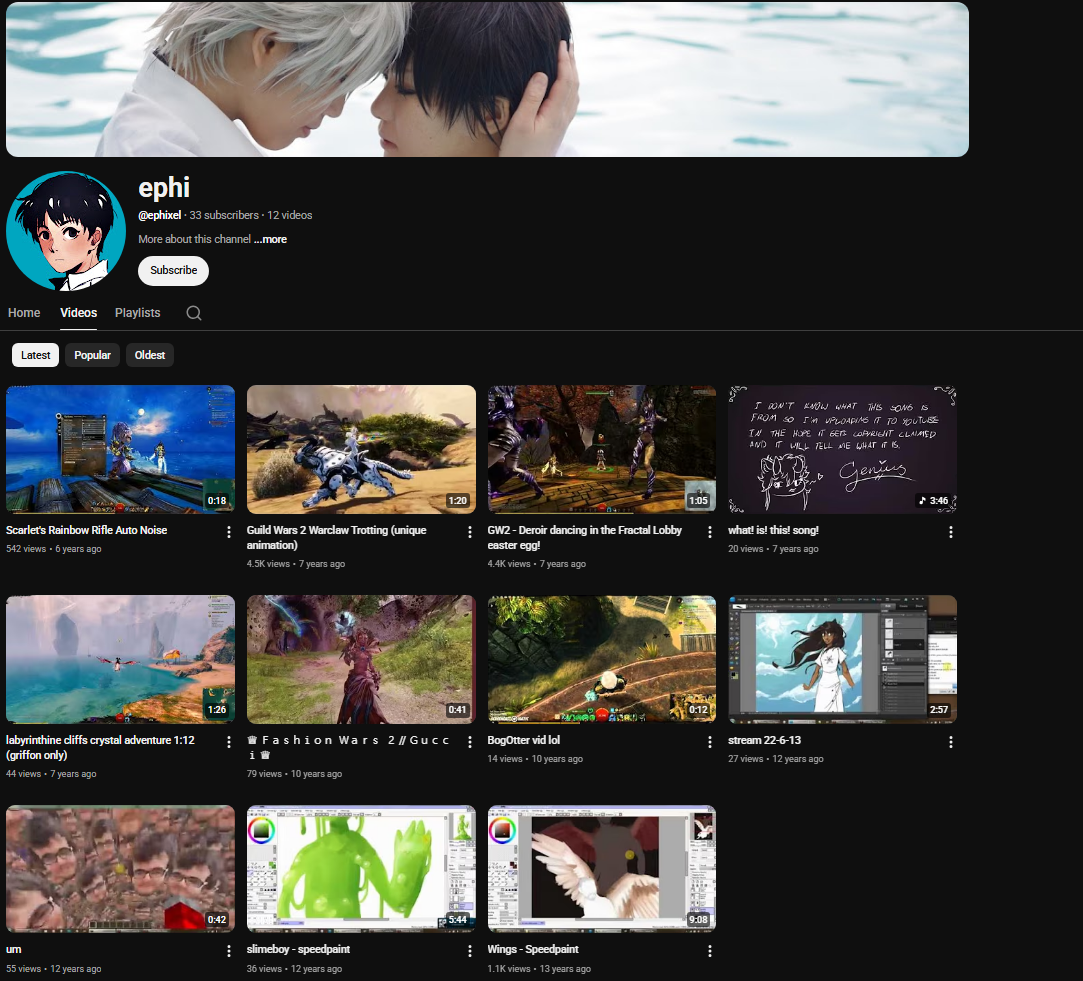Open title link GW2 - Deroir dancing

pyautogui.click(x=584, y=537)
